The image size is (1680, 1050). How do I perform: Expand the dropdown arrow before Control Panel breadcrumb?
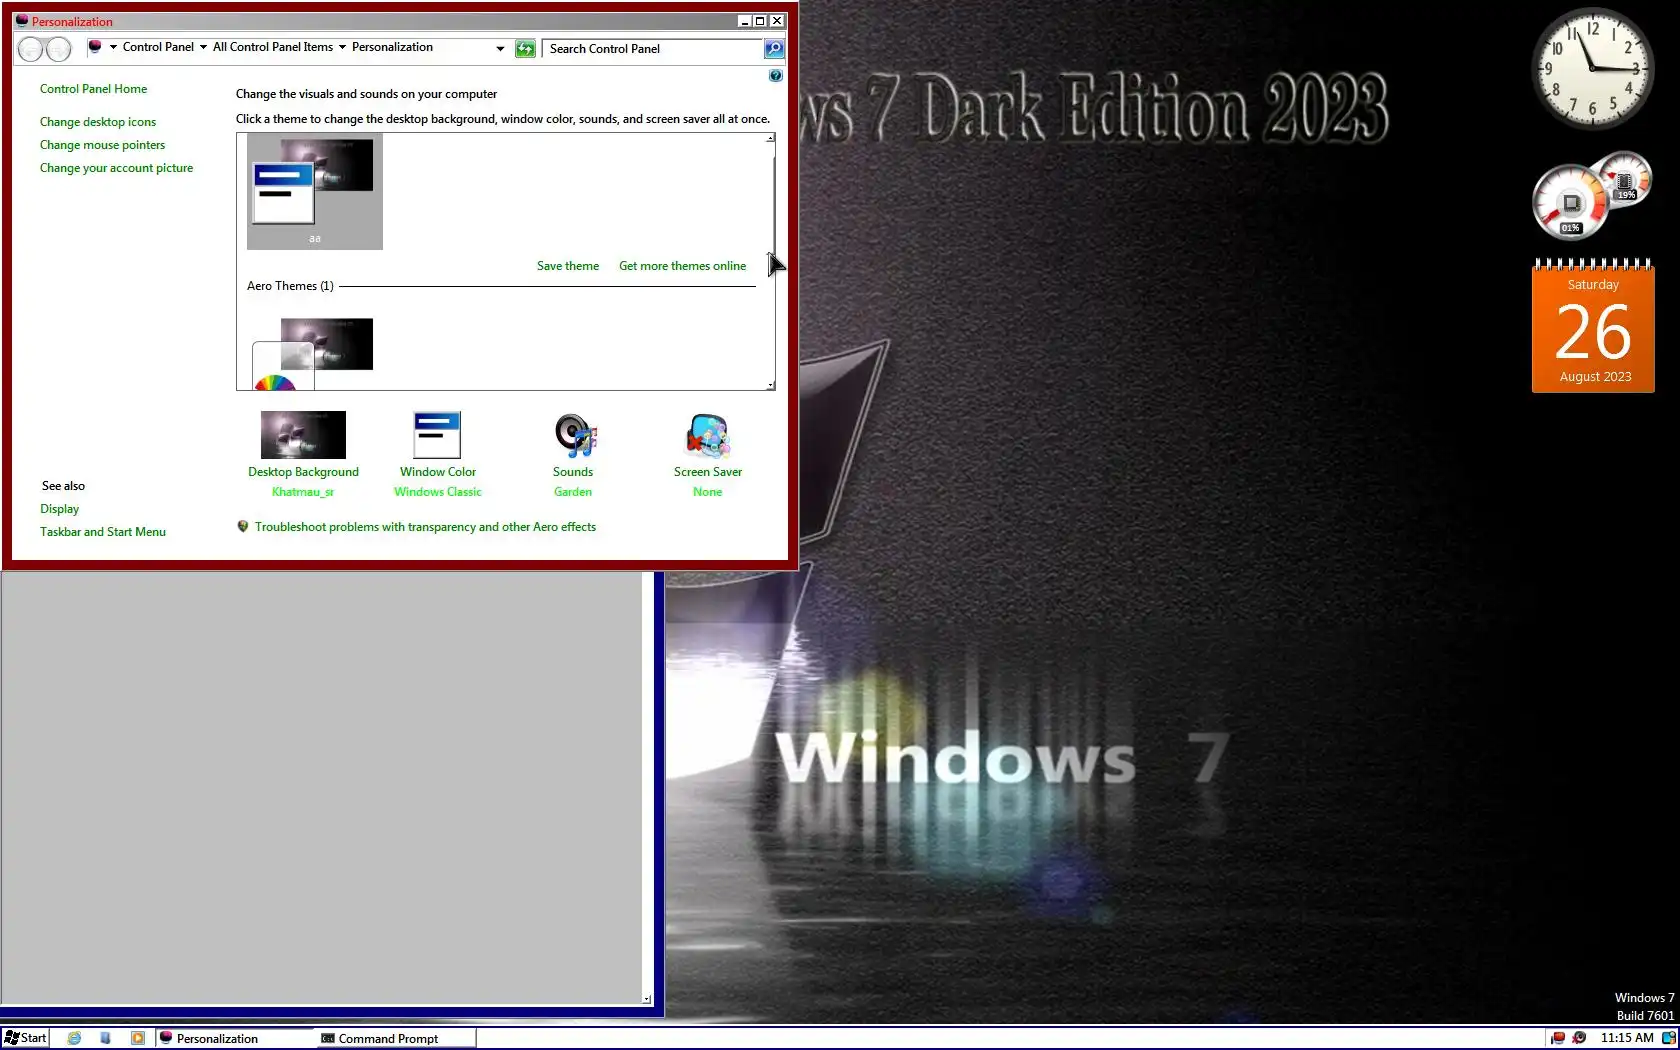click(x=113, y=47)
